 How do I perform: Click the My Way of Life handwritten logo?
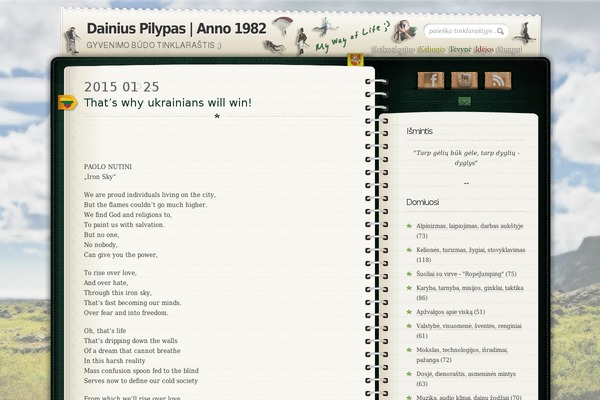(x=352, y=37)
